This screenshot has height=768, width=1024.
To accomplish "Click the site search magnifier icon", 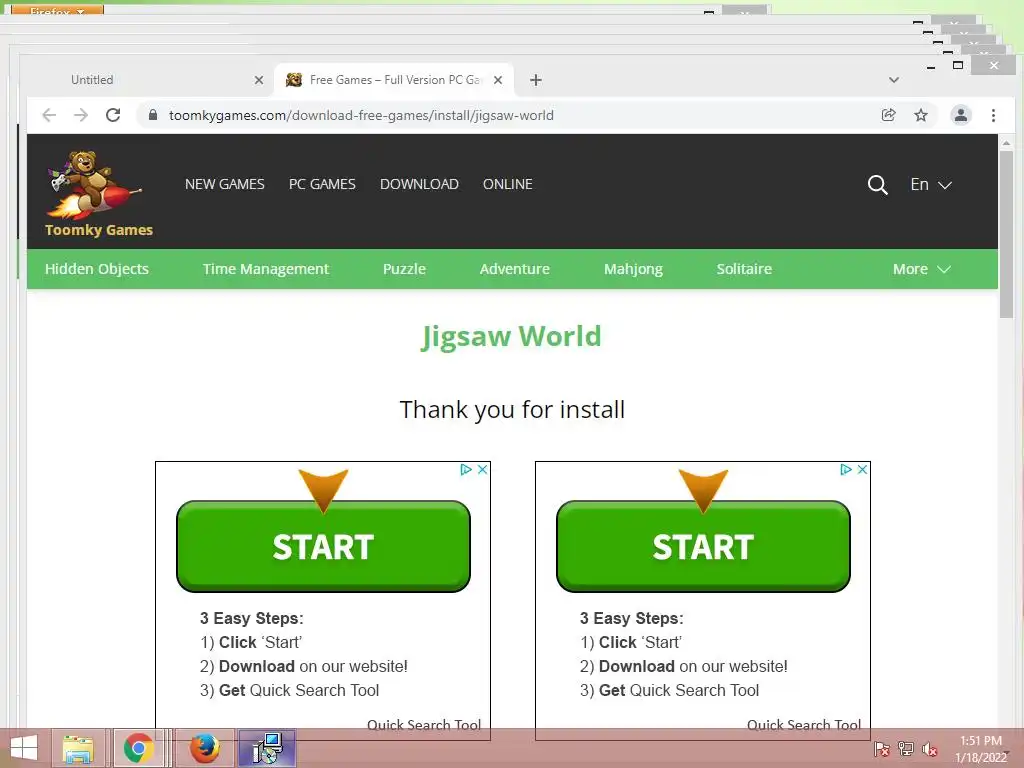I will 877,185.
